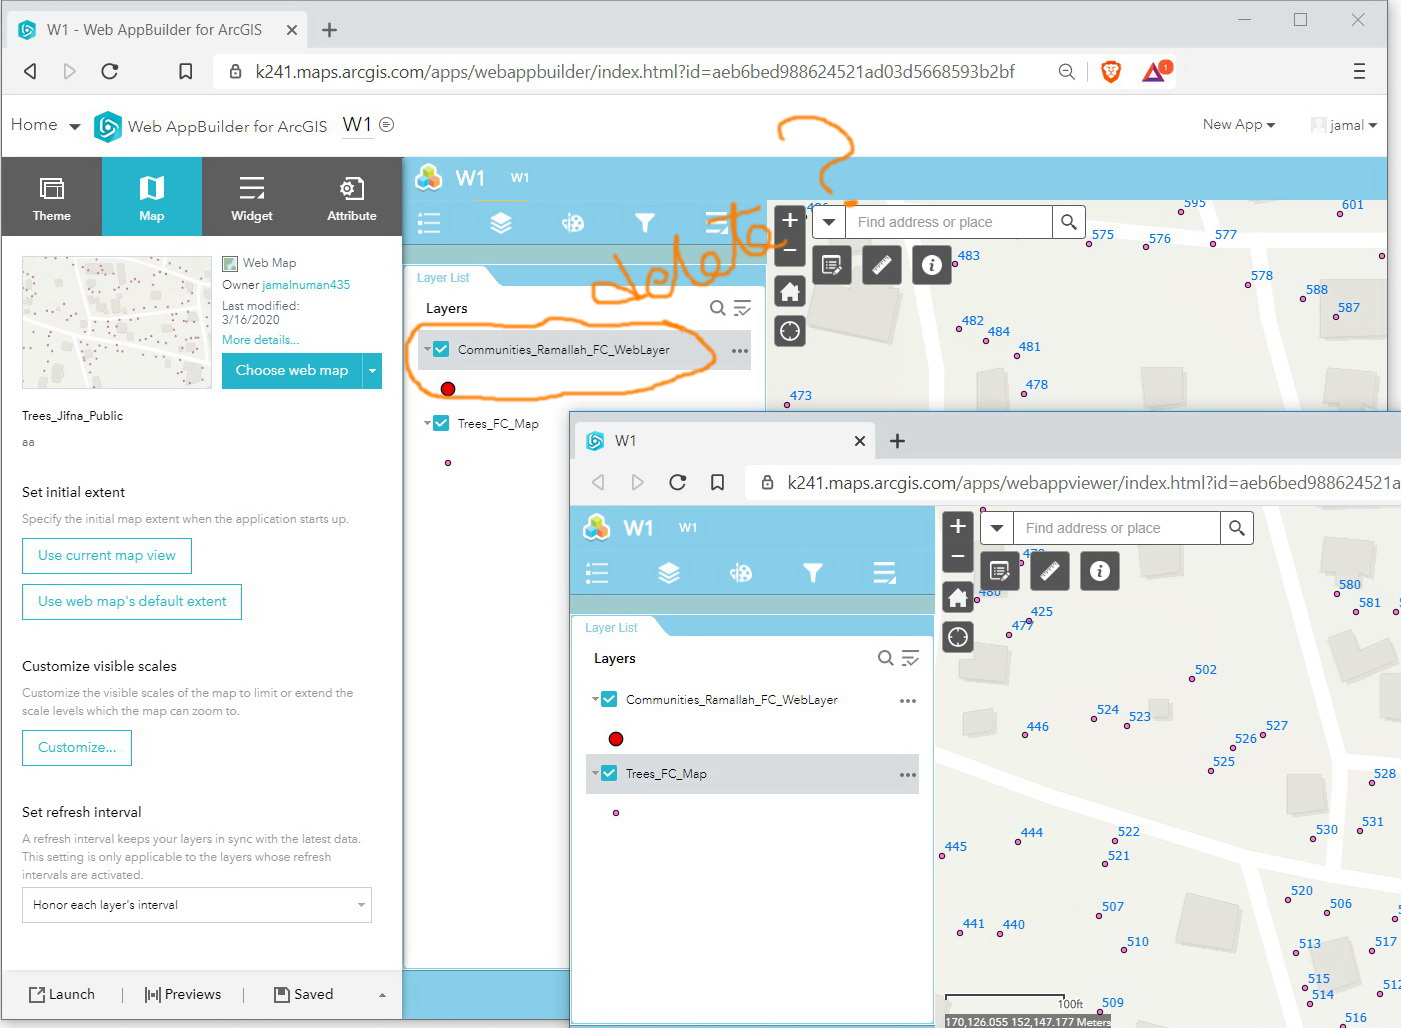
Task: Switch to the Theme tab
Action: coord(52,197)
